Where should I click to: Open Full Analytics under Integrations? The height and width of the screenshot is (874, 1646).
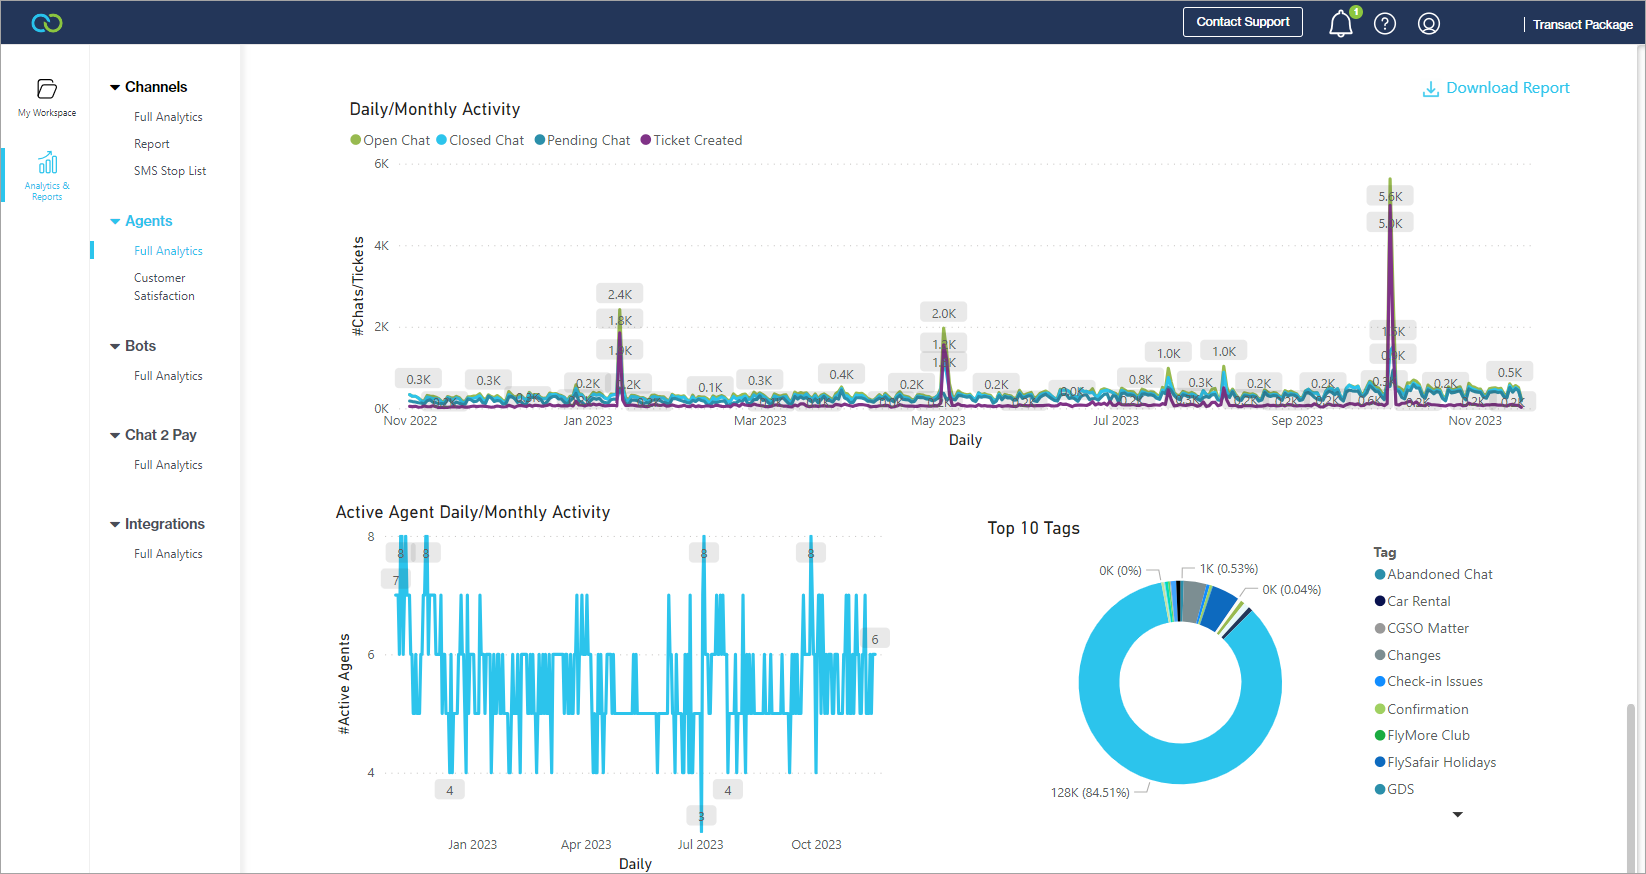click(168, 554)
